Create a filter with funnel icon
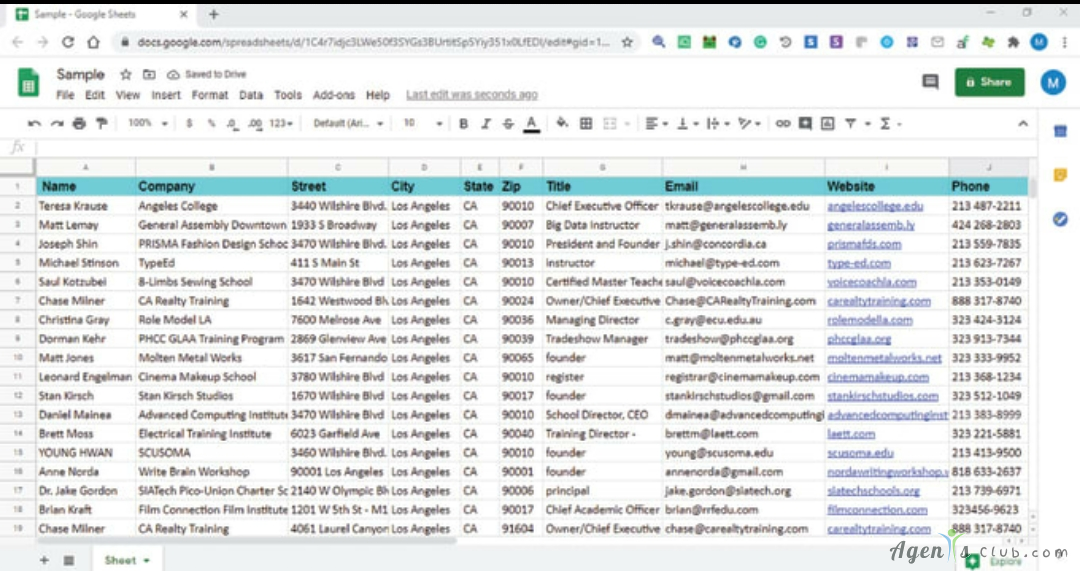 point(851,123)
